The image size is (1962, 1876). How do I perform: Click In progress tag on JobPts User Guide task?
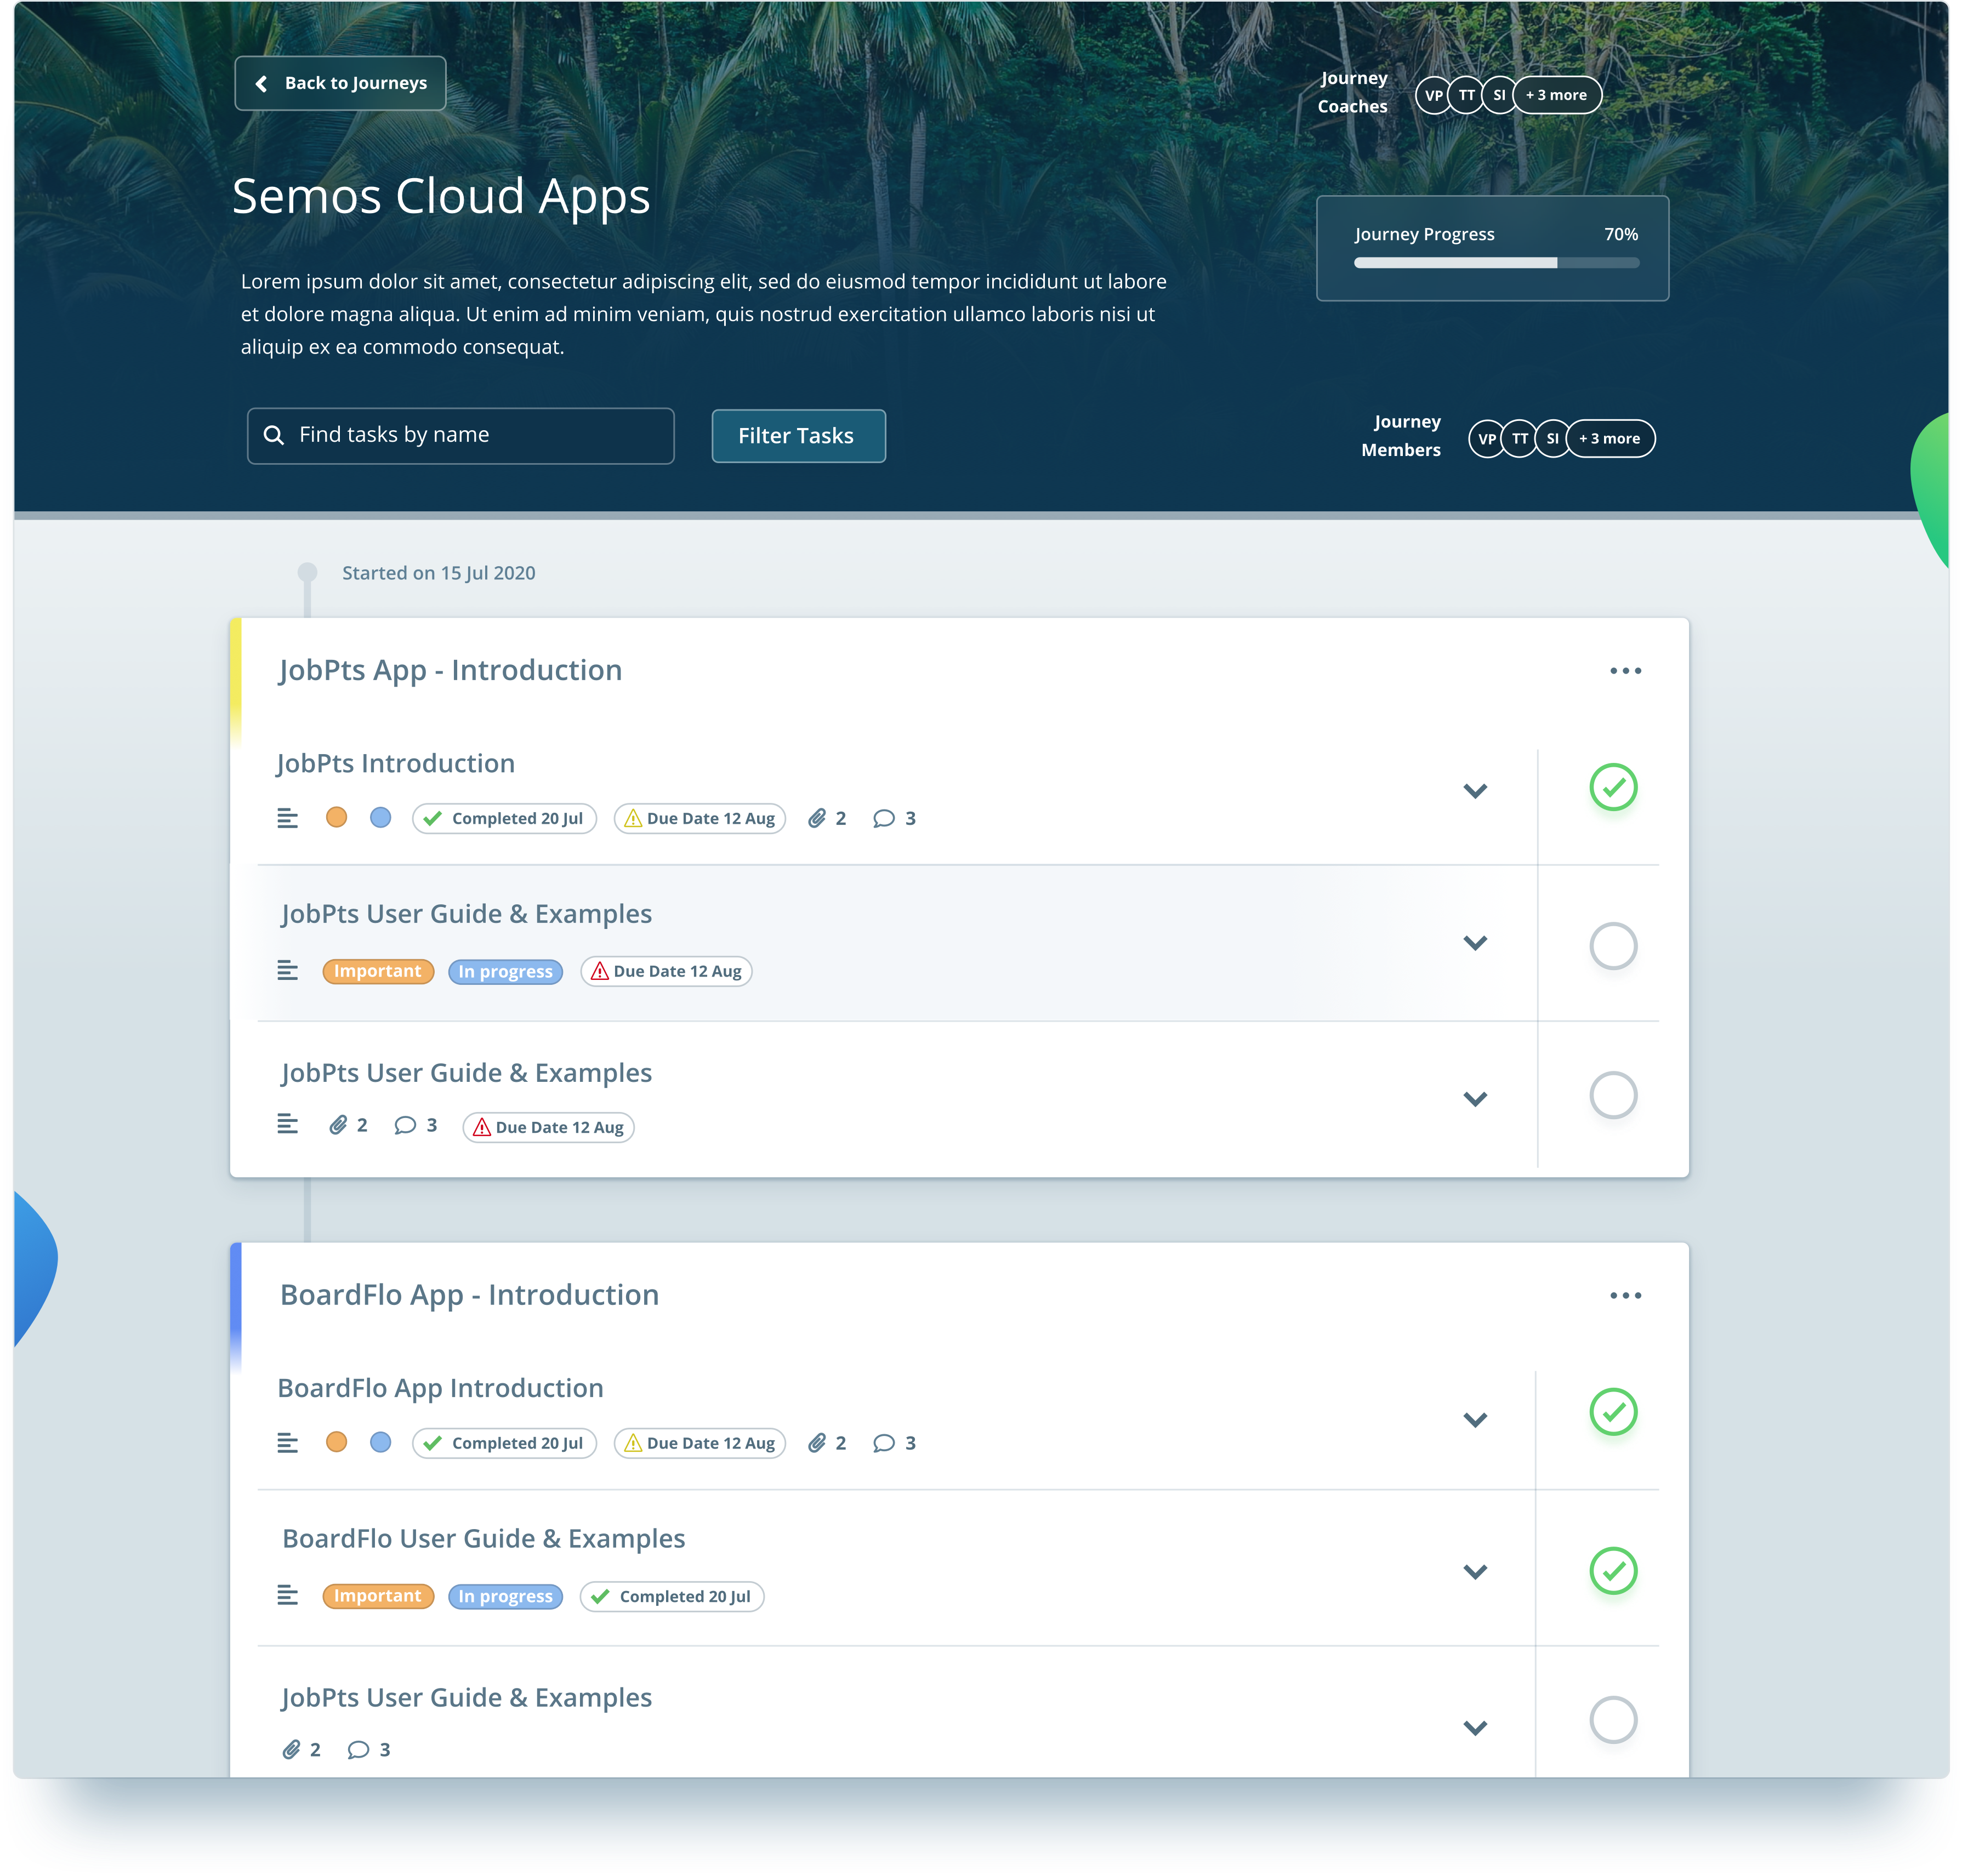coord(505,971)
